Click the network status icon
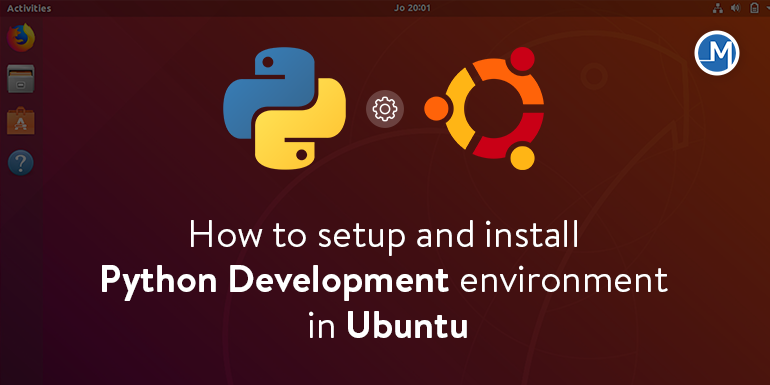770x385 pixels. [x=717, y=8]
